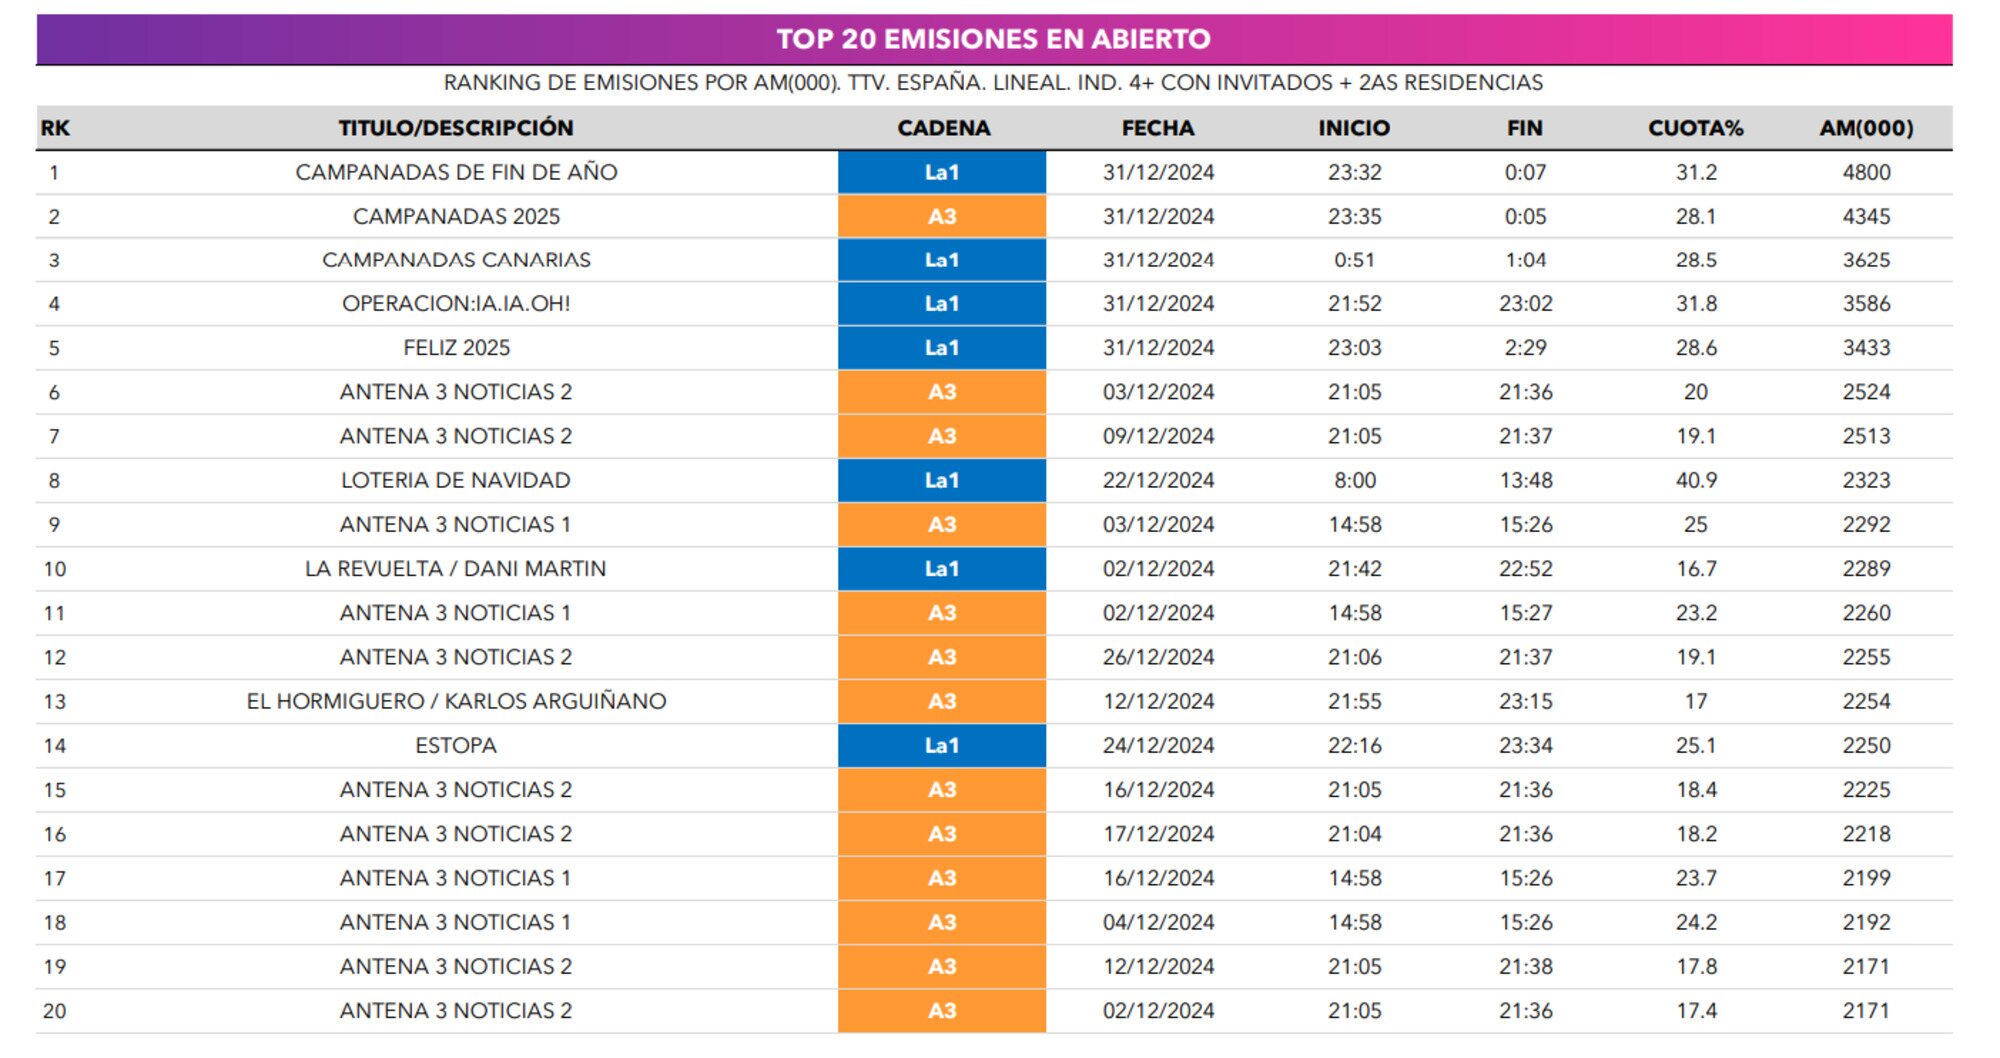Click the date 22/12/2024
2000x1058 pixels.
coord(1158,481)
